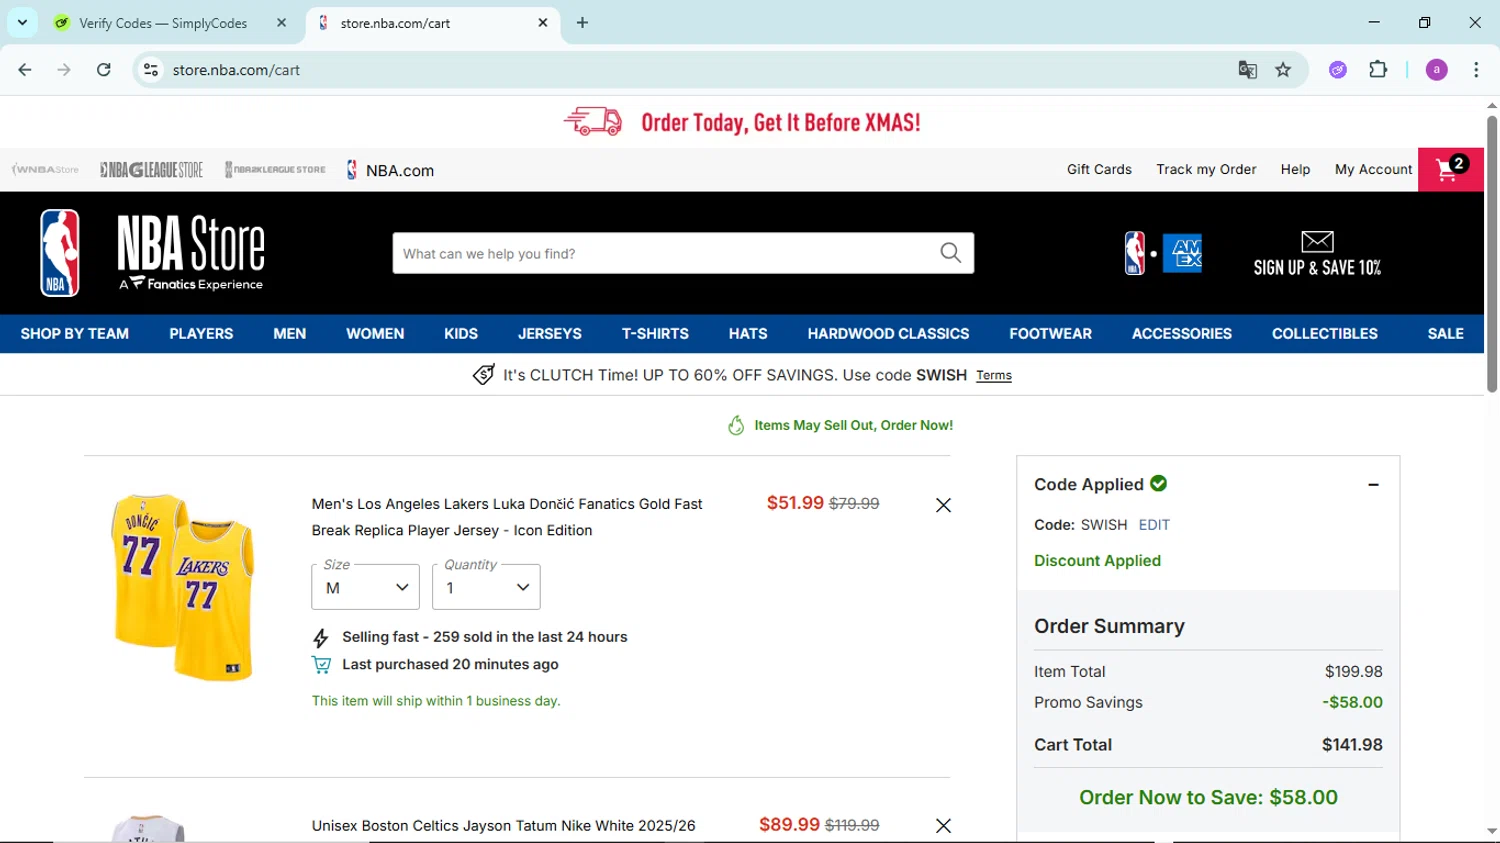
Task: Go forward to the next page
Action: [64, 70]
